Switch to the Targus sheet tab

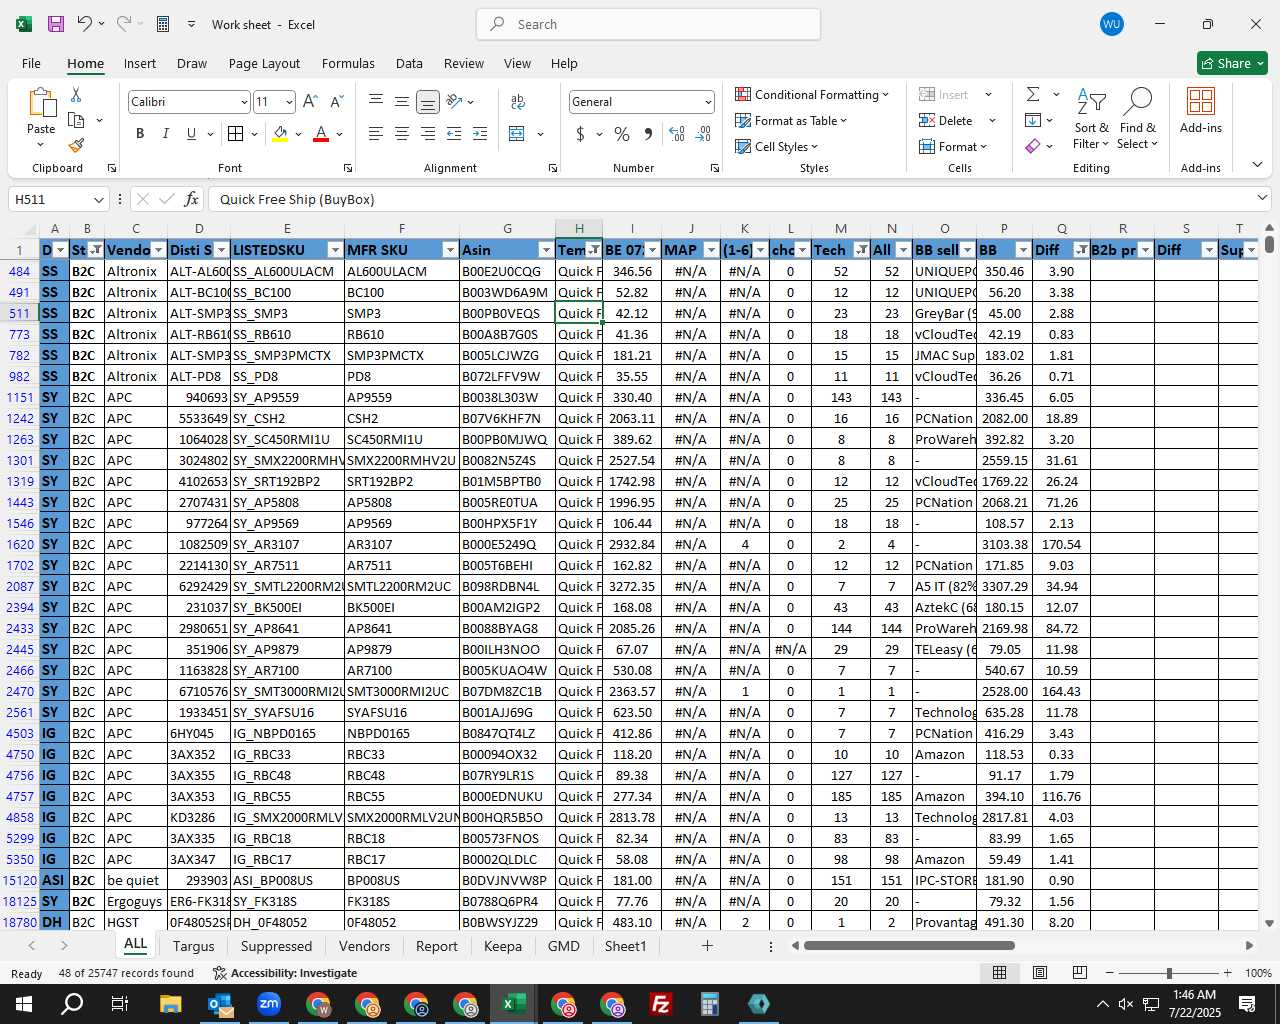pos(193,946)
